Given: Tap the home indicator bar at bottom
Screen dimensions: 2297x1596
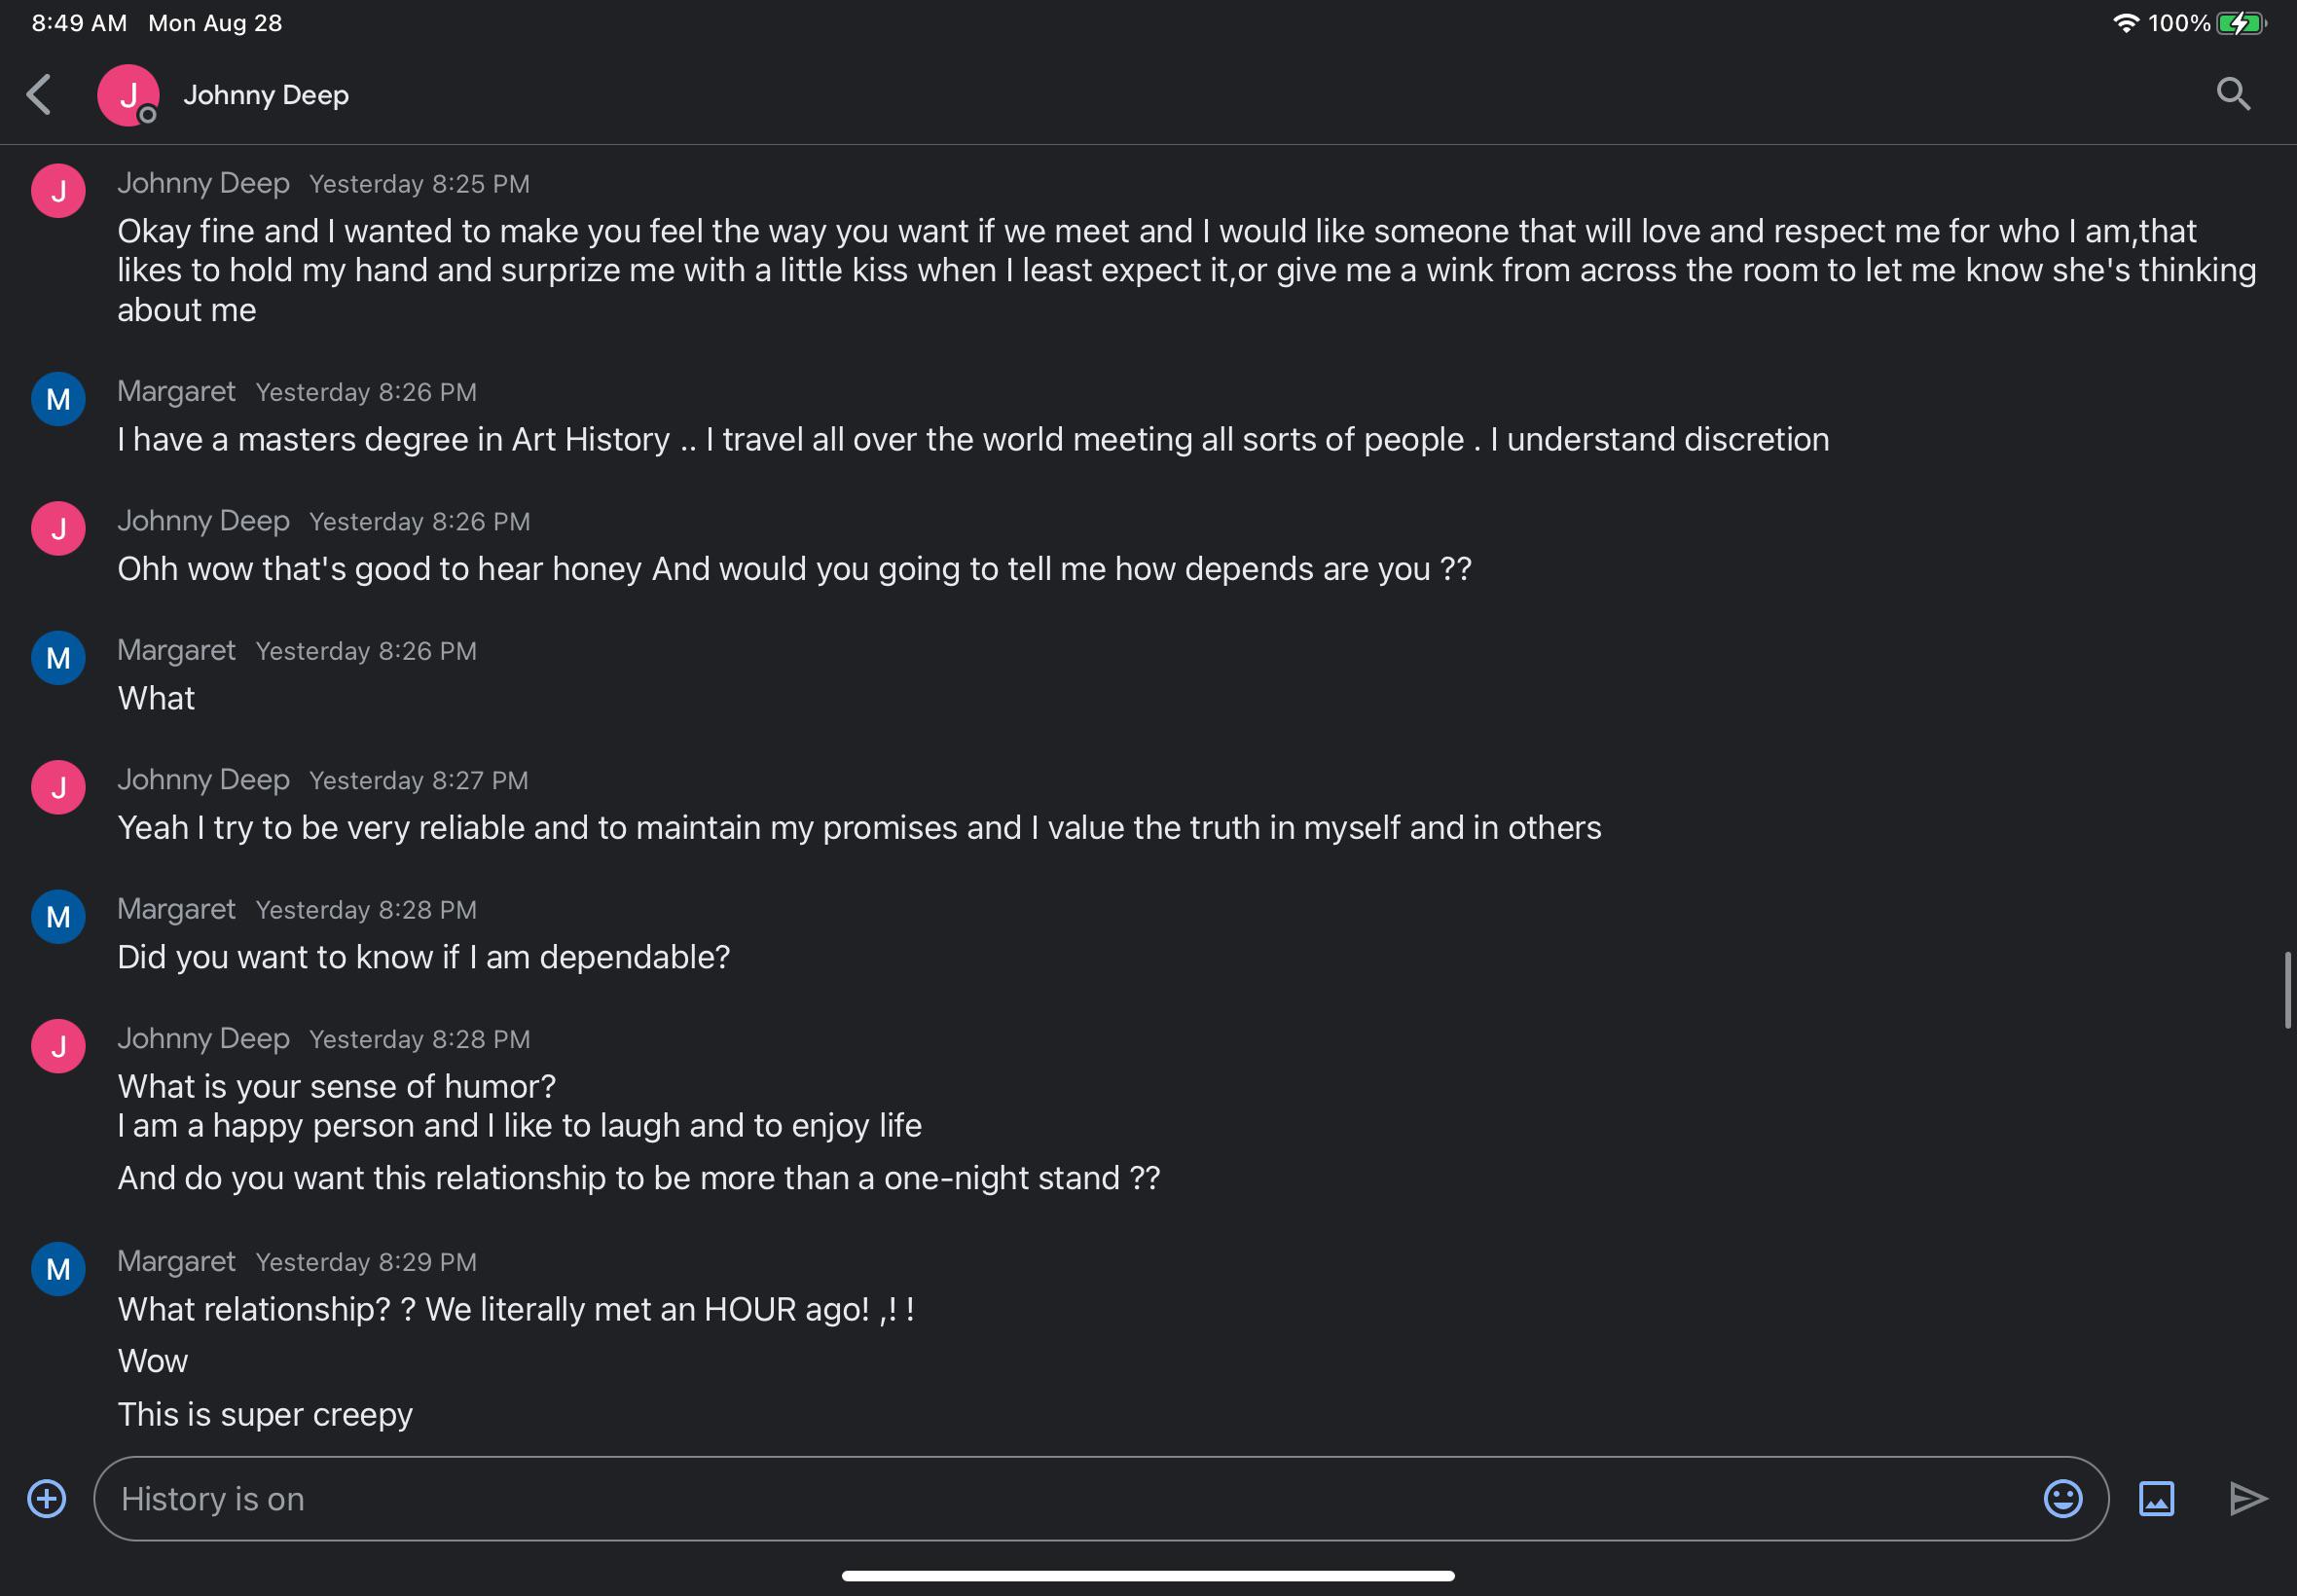Looking at the screenshot, I should 1148,1575.
